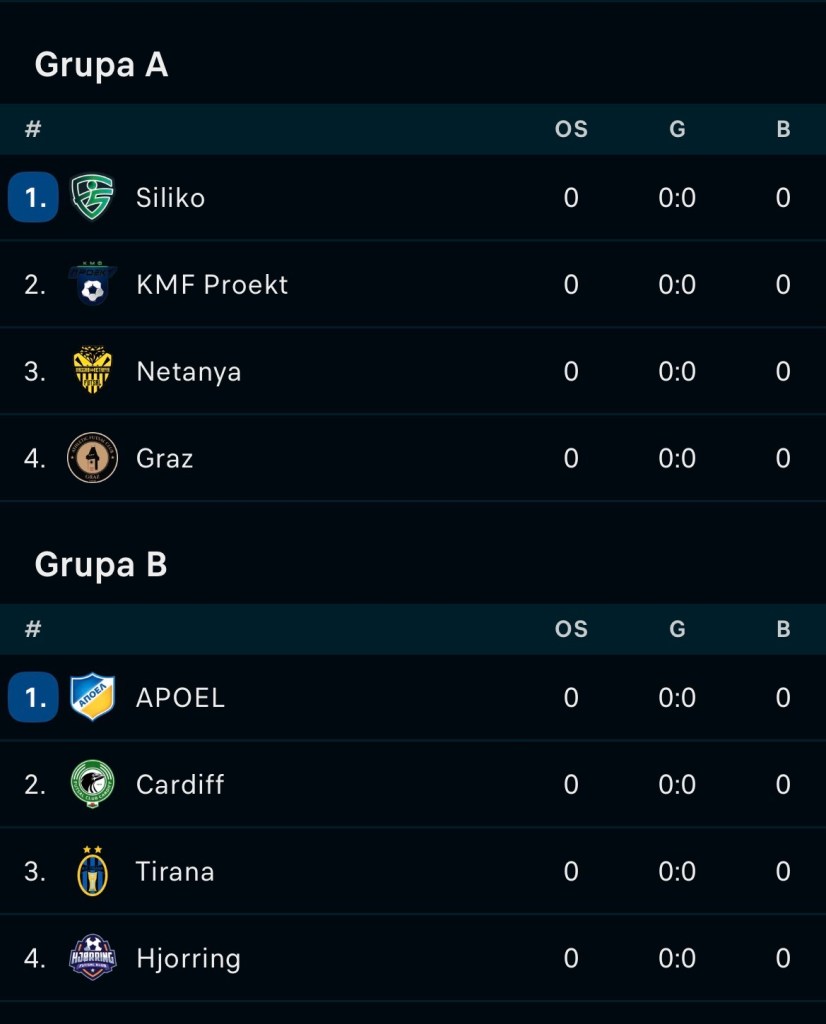The width and height of the screenshot is (826, 1024).
Task: Open the KMF Proekt team page
Action: [x=212, y=285]
